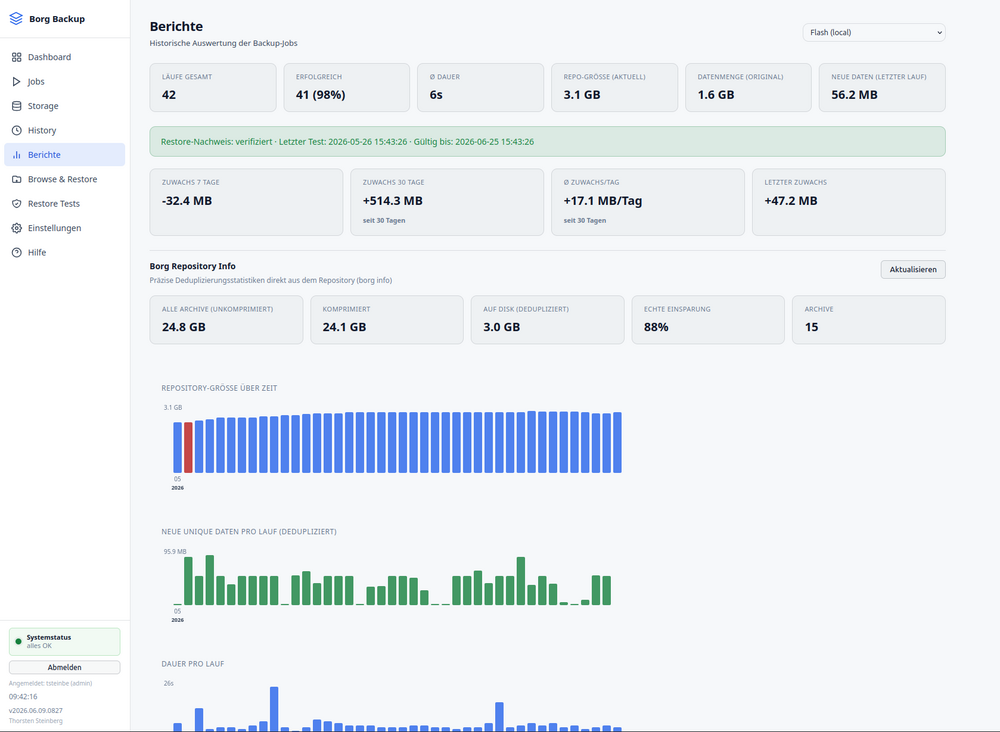Click the Hilfe question-mark icon
1000x732 pixels.
coord(17,253)
